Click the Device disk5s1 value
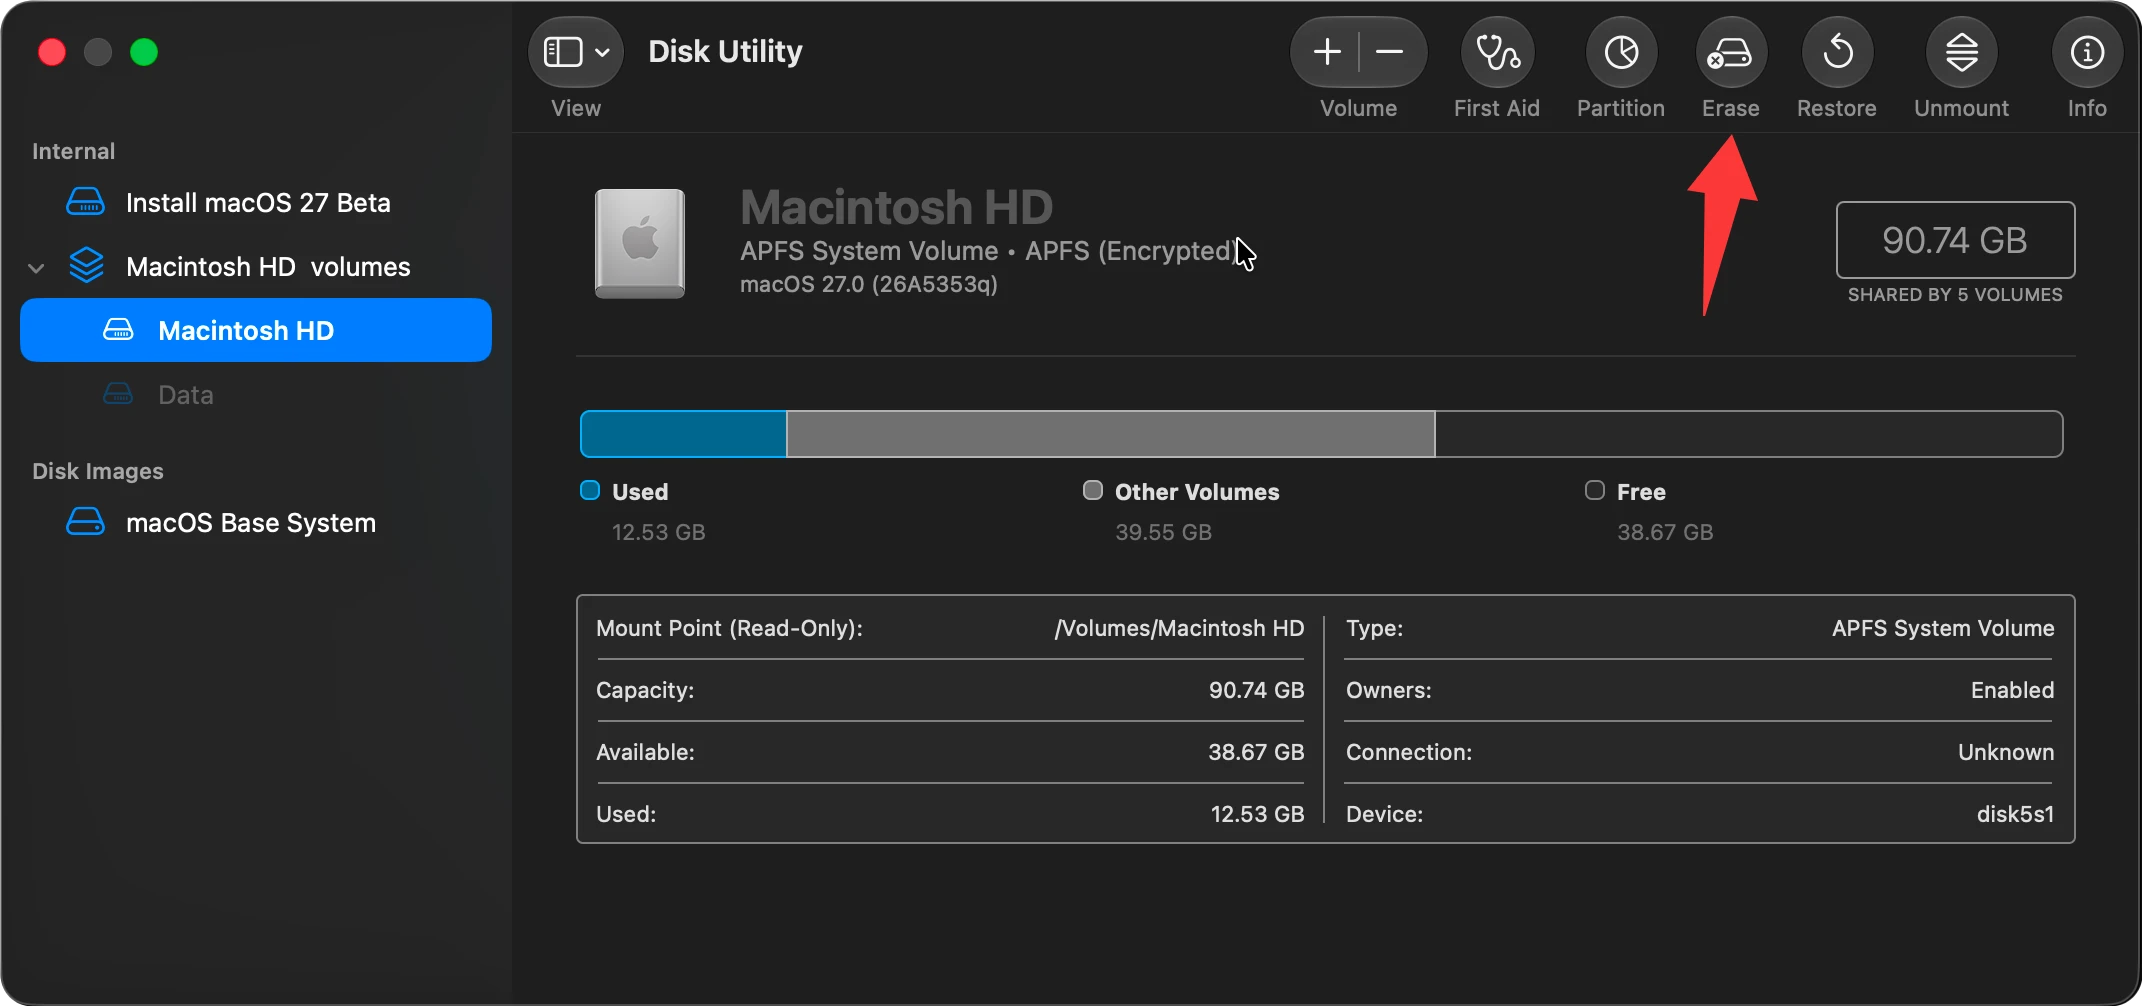Screen dimensions: 2142x1006 tap(2015, 814)
